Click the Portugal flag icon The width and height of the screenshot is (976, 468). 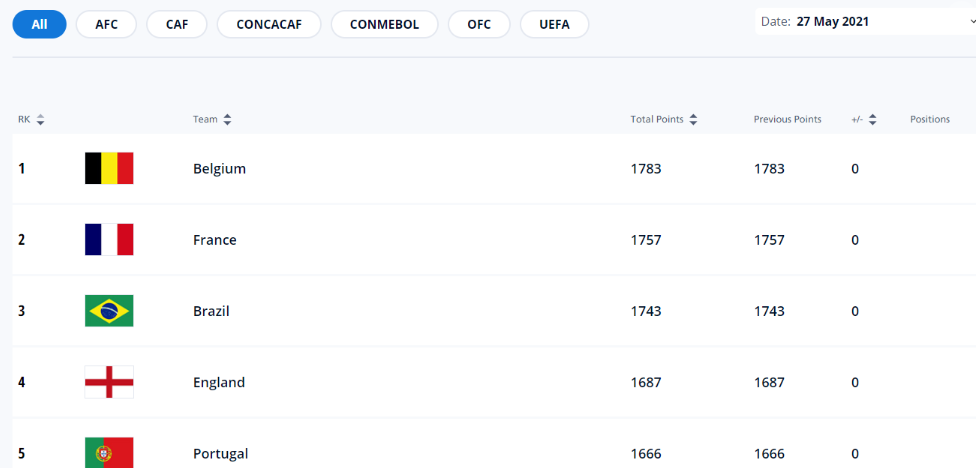pyautogui.click(x=109, y=453)
